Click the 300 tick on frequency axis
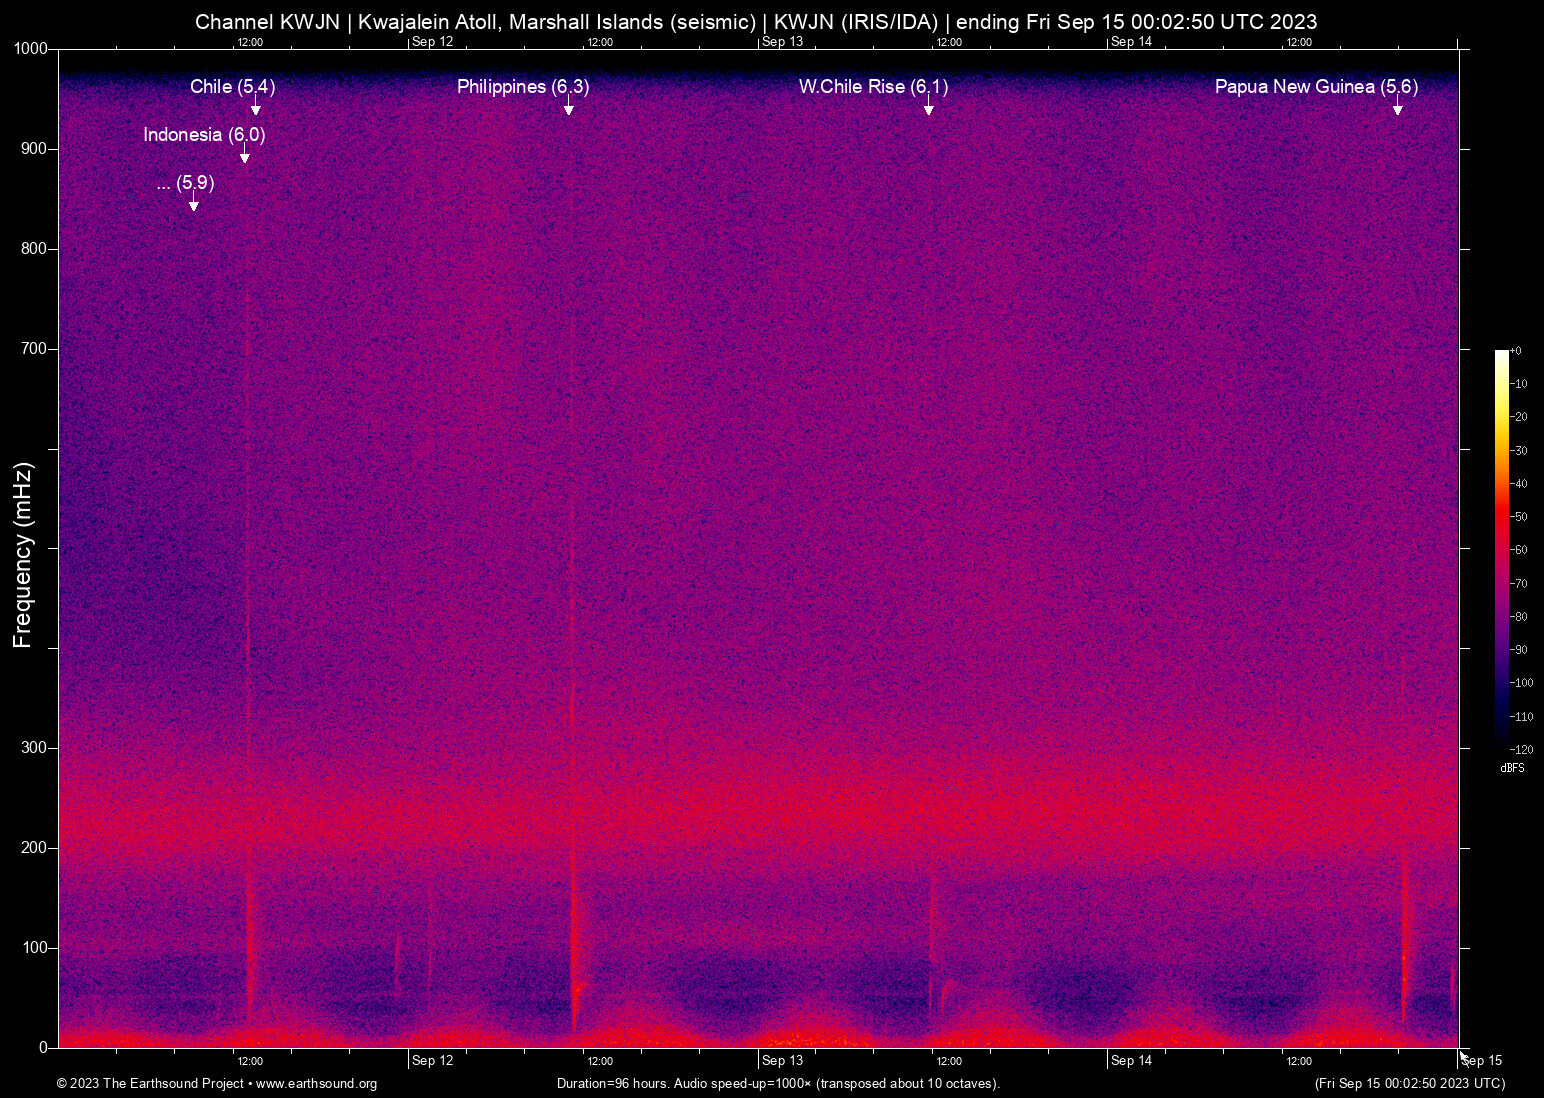This screenshot has height=1098, width=1544. coord(34,748)
